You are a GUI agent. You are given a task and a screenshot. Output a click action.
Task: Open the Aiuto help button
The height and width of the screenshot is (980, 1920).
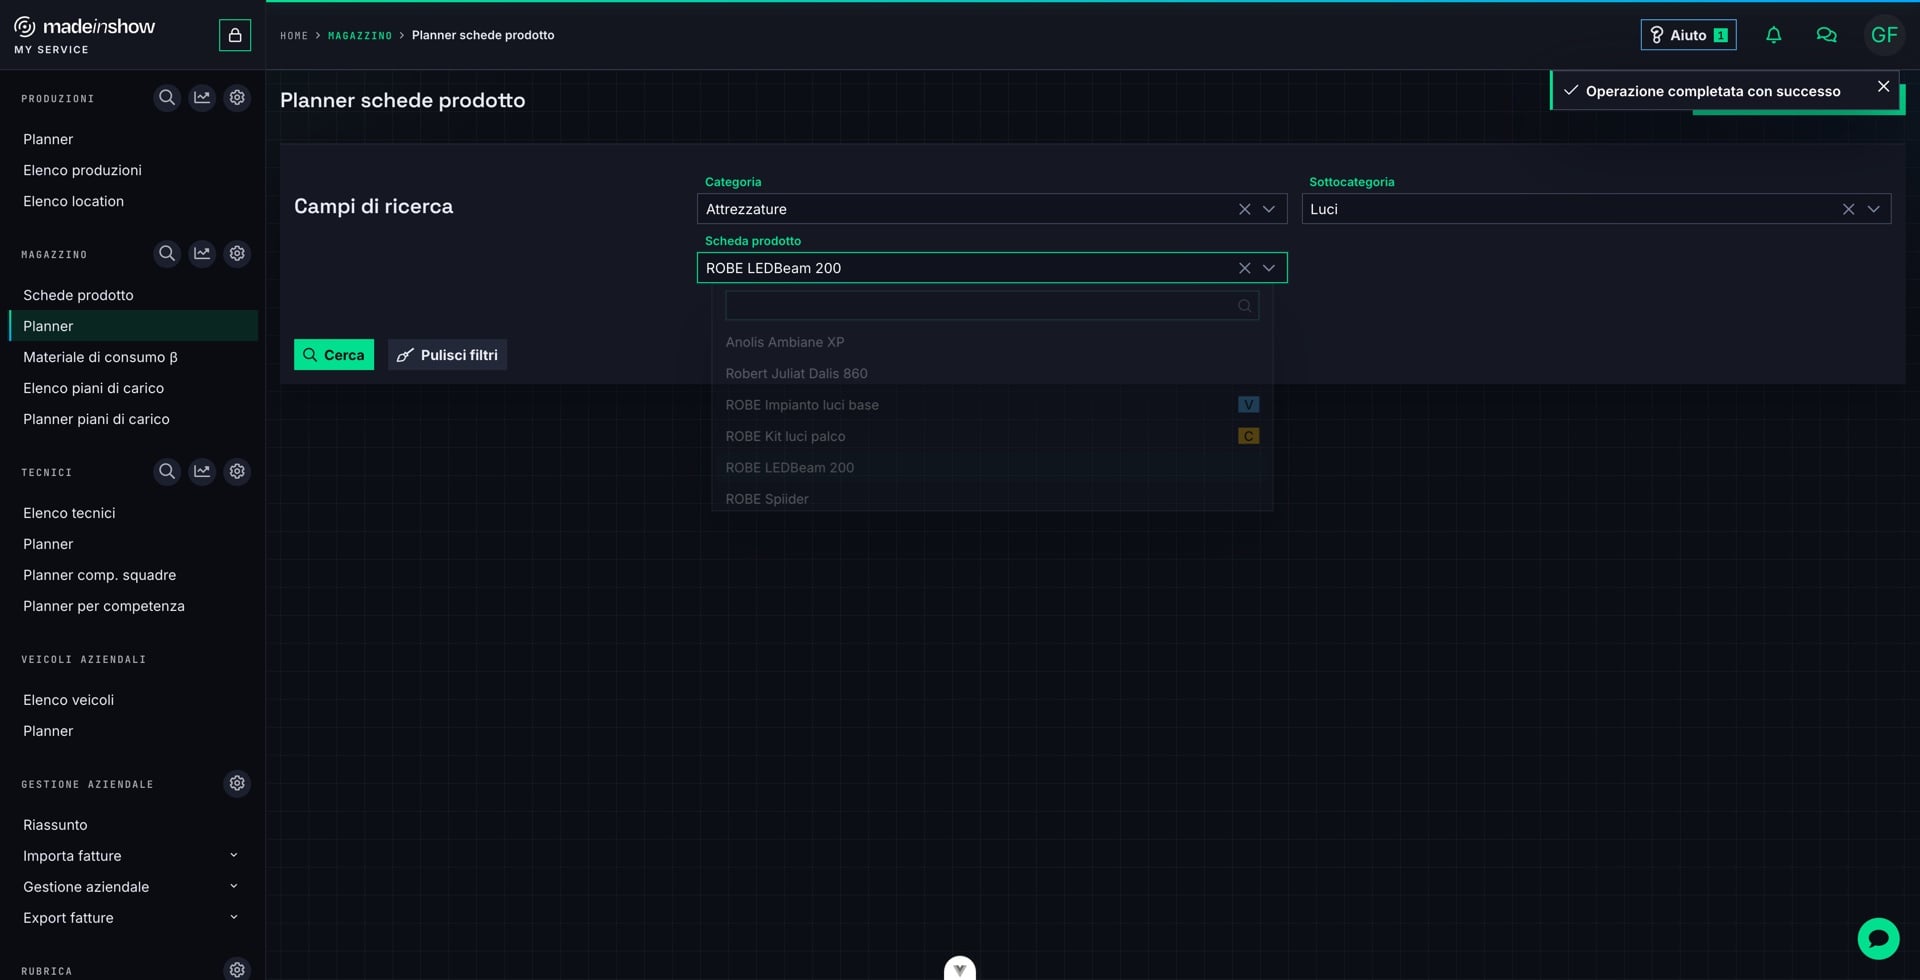pos(1688,35)
